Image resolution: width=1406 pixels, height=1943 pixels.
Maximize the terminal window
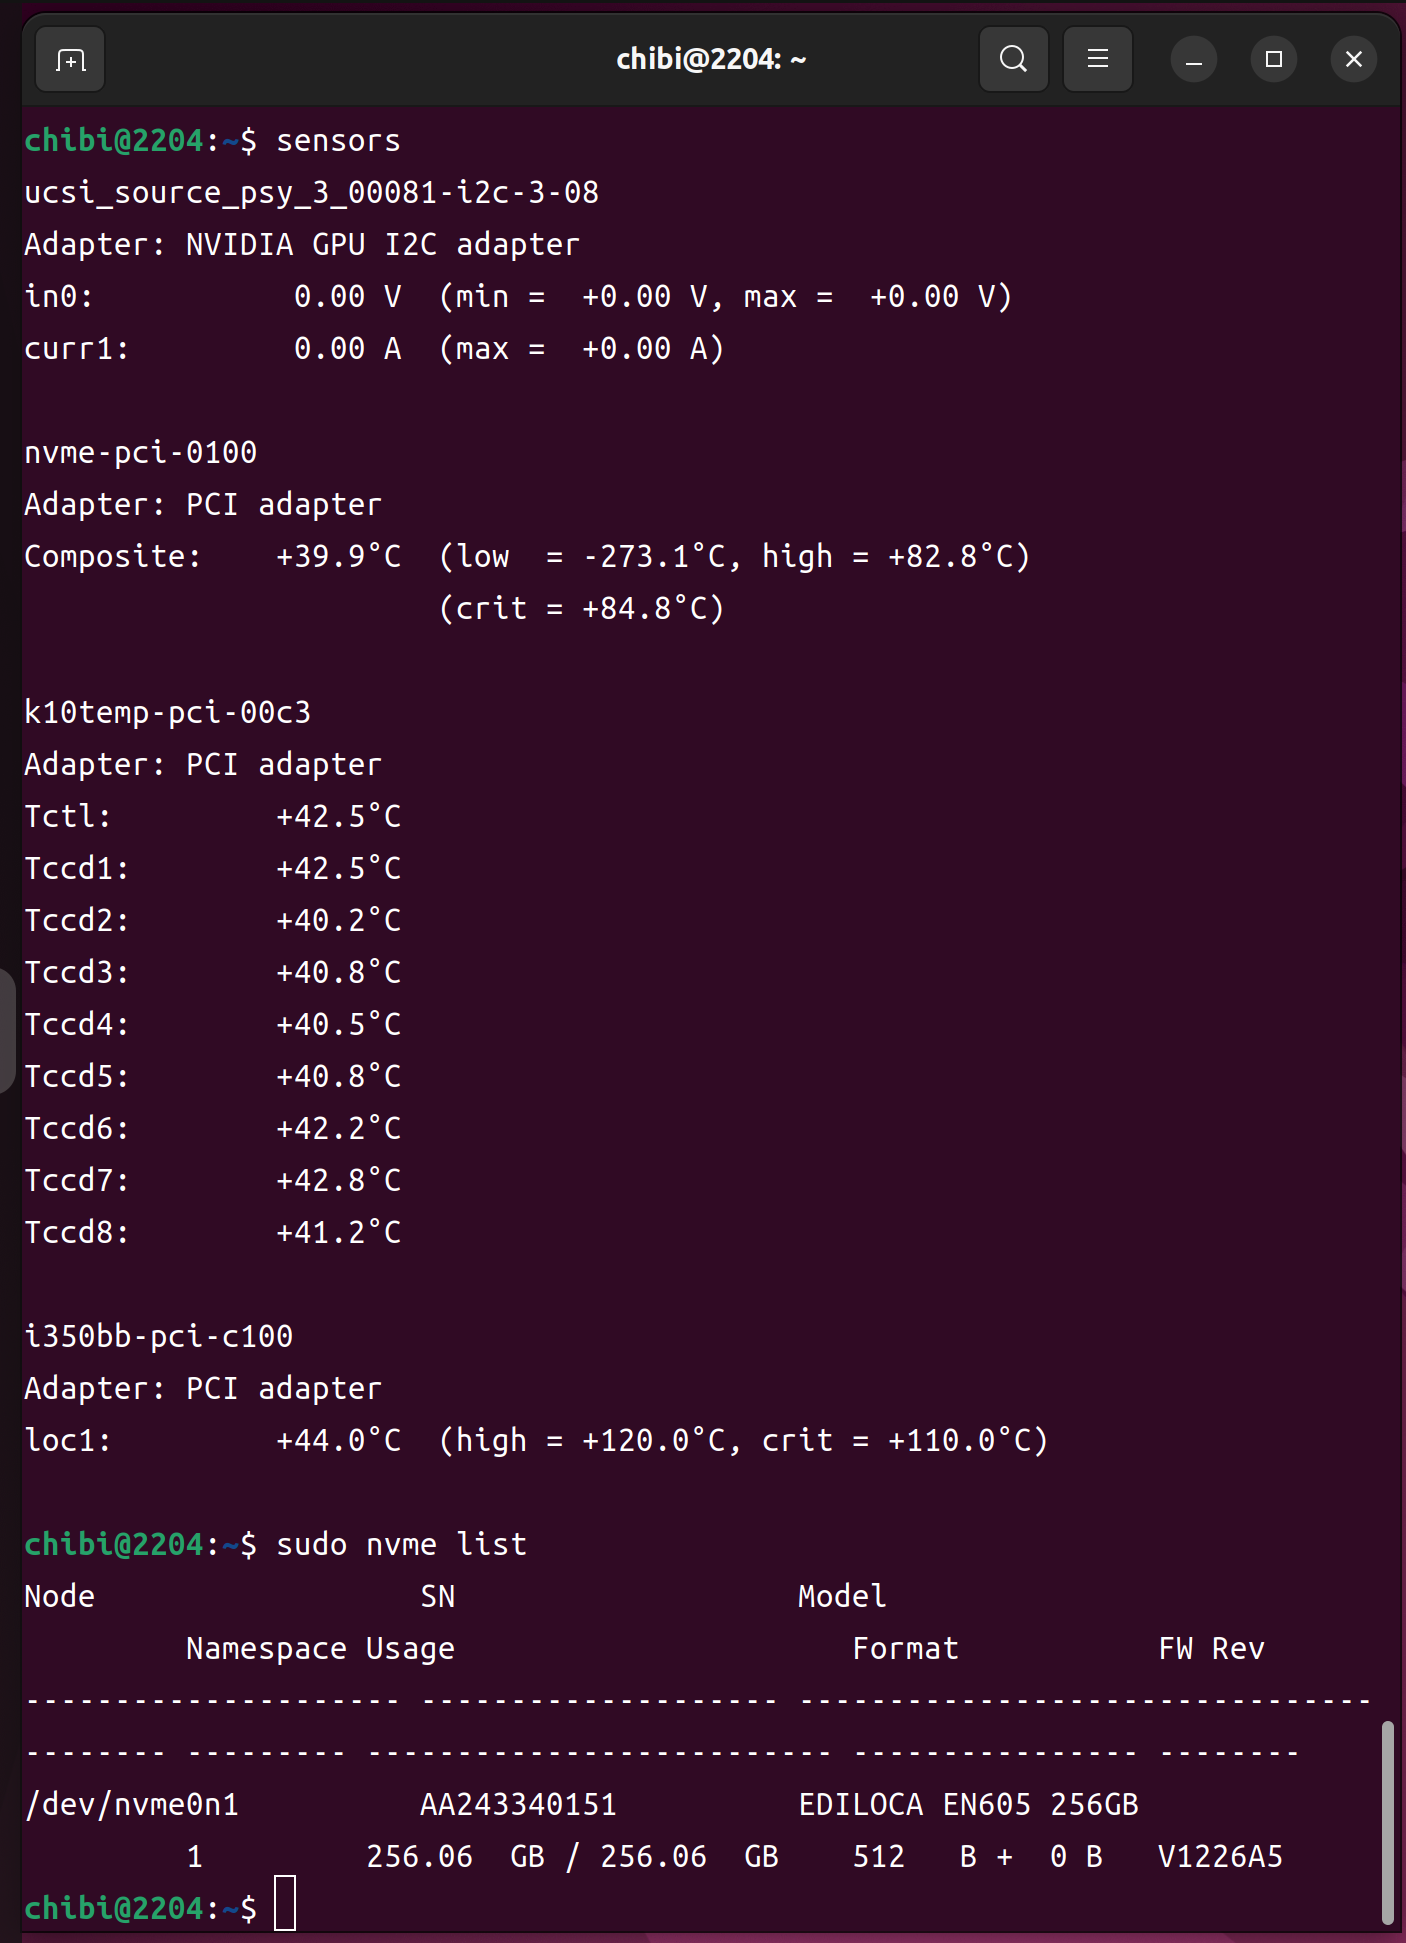[x=1273, y=60]
